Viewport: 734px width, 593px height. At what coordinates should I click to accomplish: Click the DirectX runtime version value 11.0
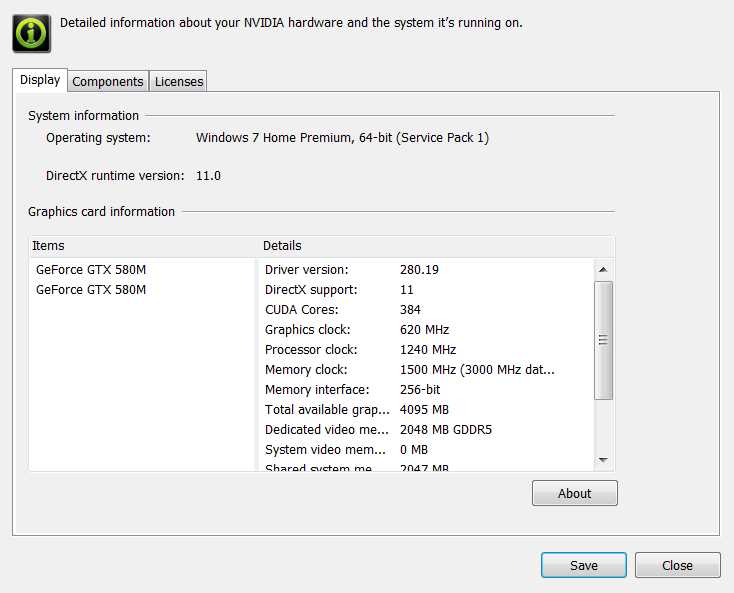tap(208, 176)
